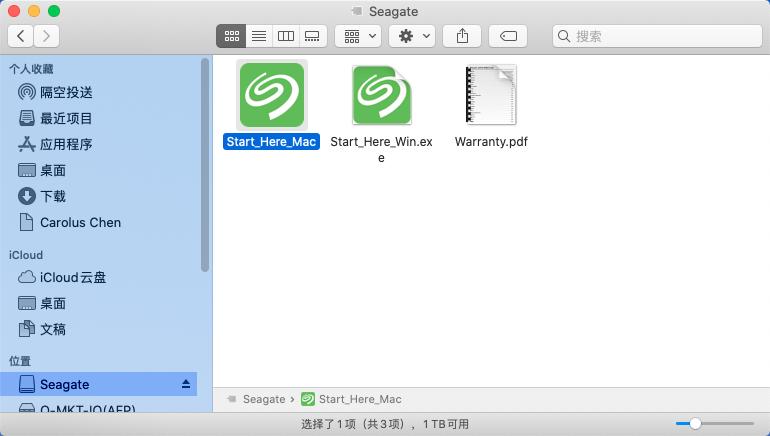This screenshot has width=770, height=436.
Task: Select the Warranty.pdf document thumbnail
Action: click(x=491, y=96)
